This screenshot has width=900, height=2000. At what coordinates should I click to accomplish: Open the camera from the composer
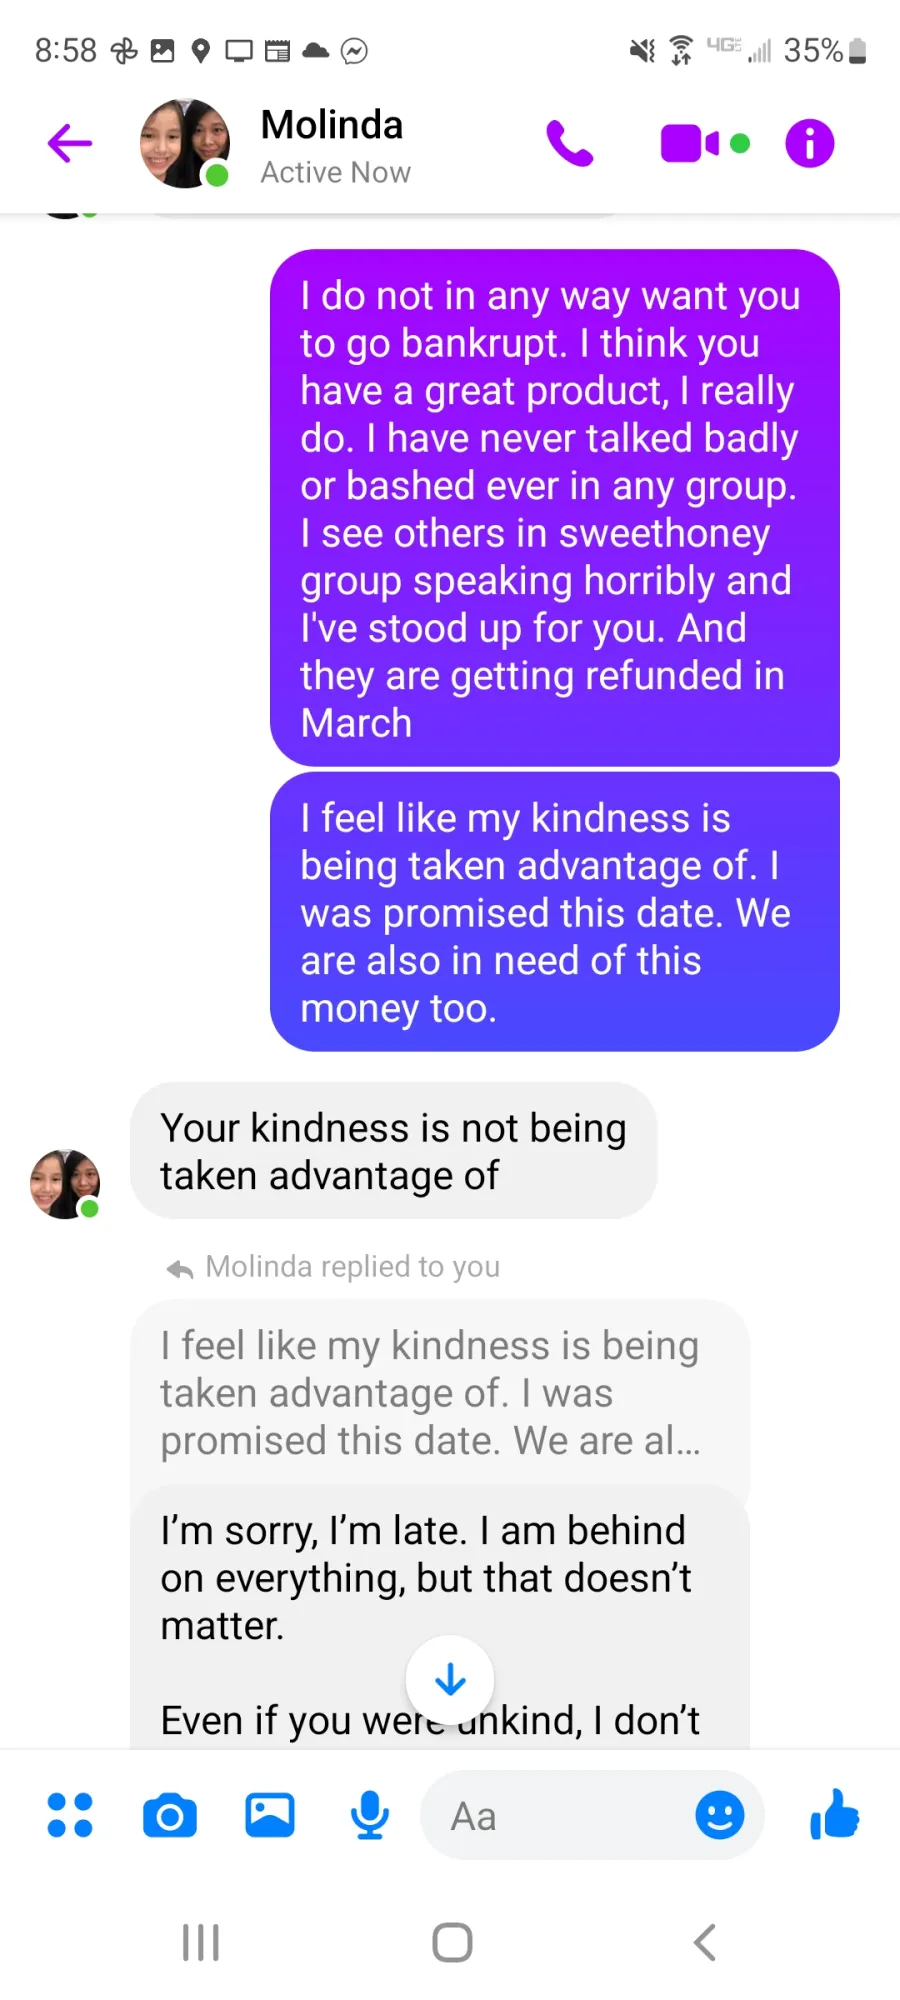pyautogui.click(x=170, y=1815)
